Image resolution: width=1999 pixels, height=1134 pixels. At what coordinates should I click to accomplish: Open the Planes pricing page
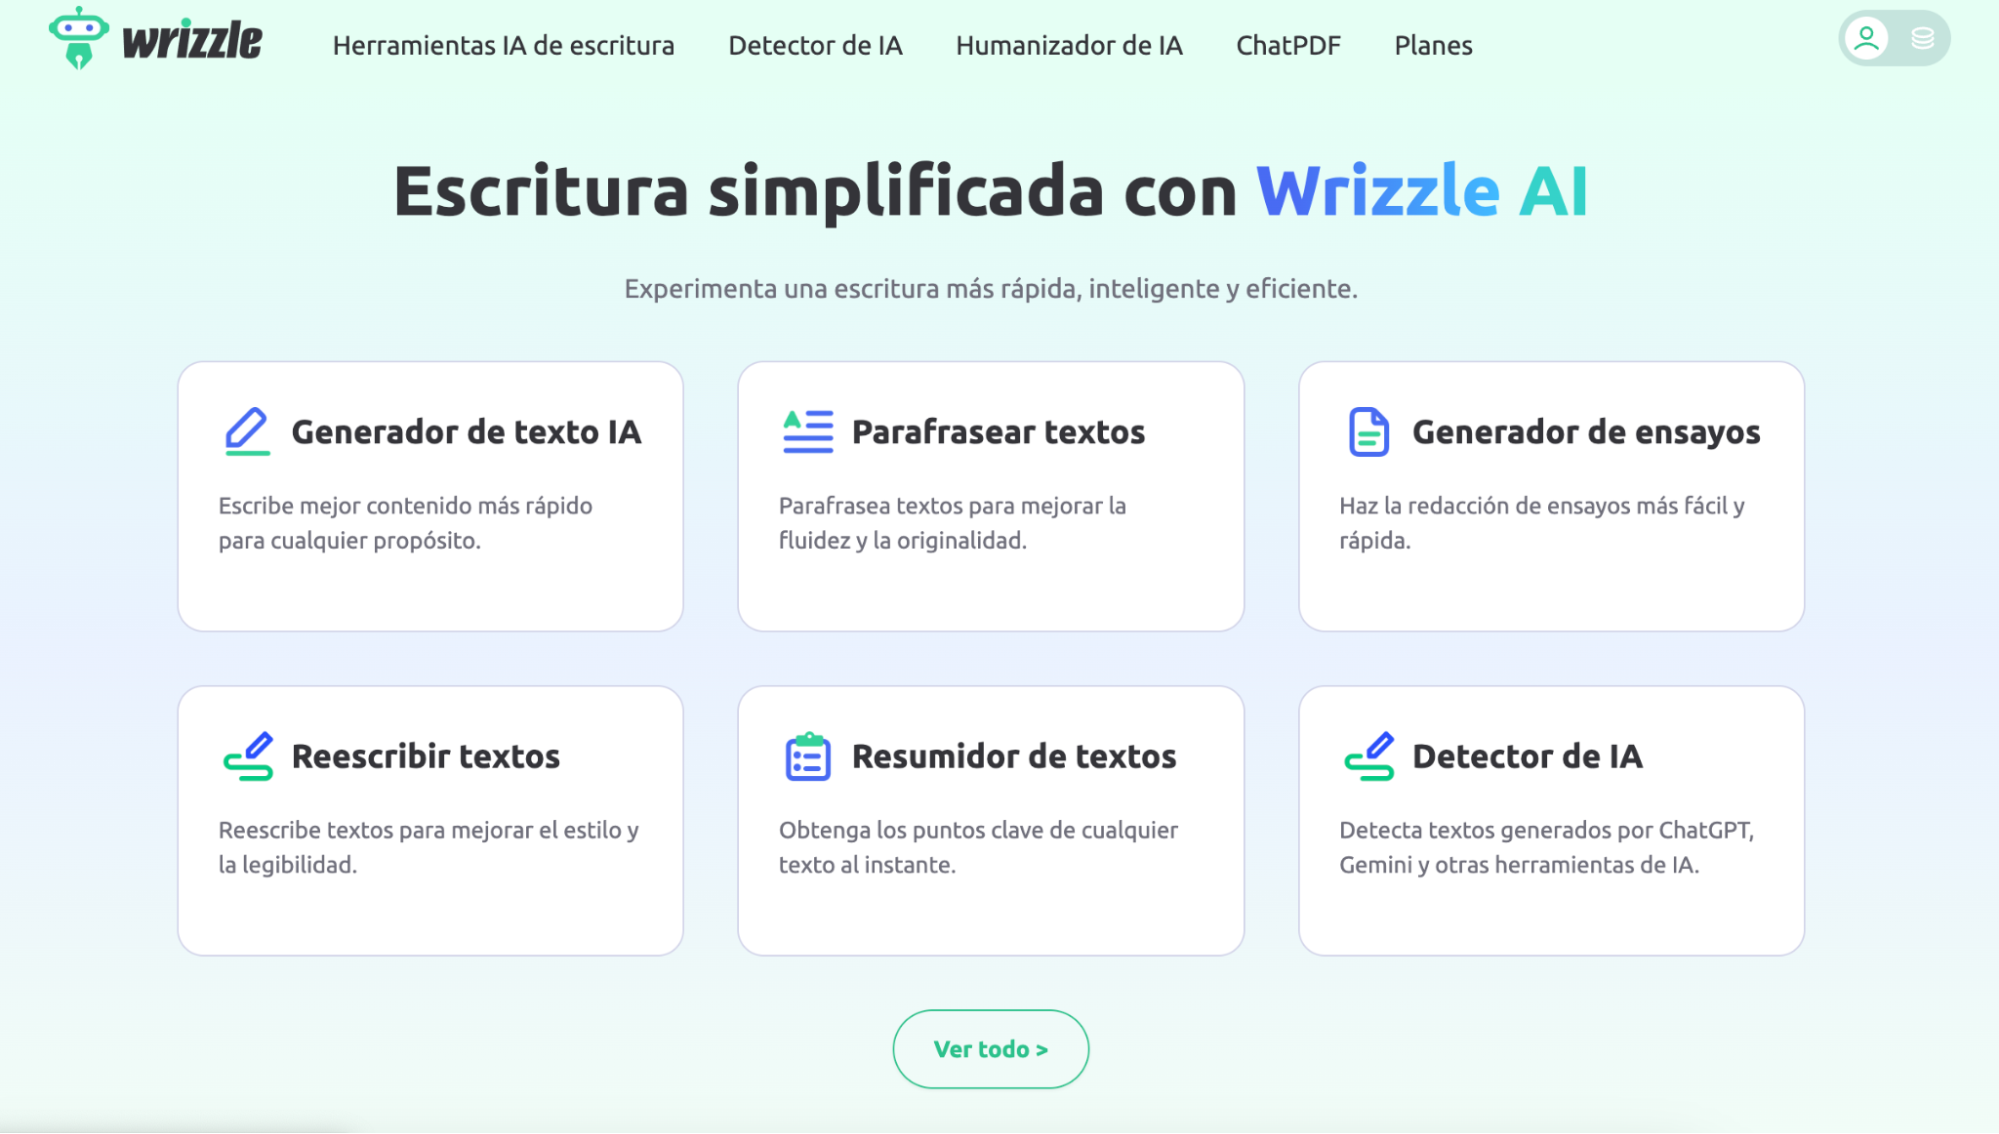(1433, 46)
